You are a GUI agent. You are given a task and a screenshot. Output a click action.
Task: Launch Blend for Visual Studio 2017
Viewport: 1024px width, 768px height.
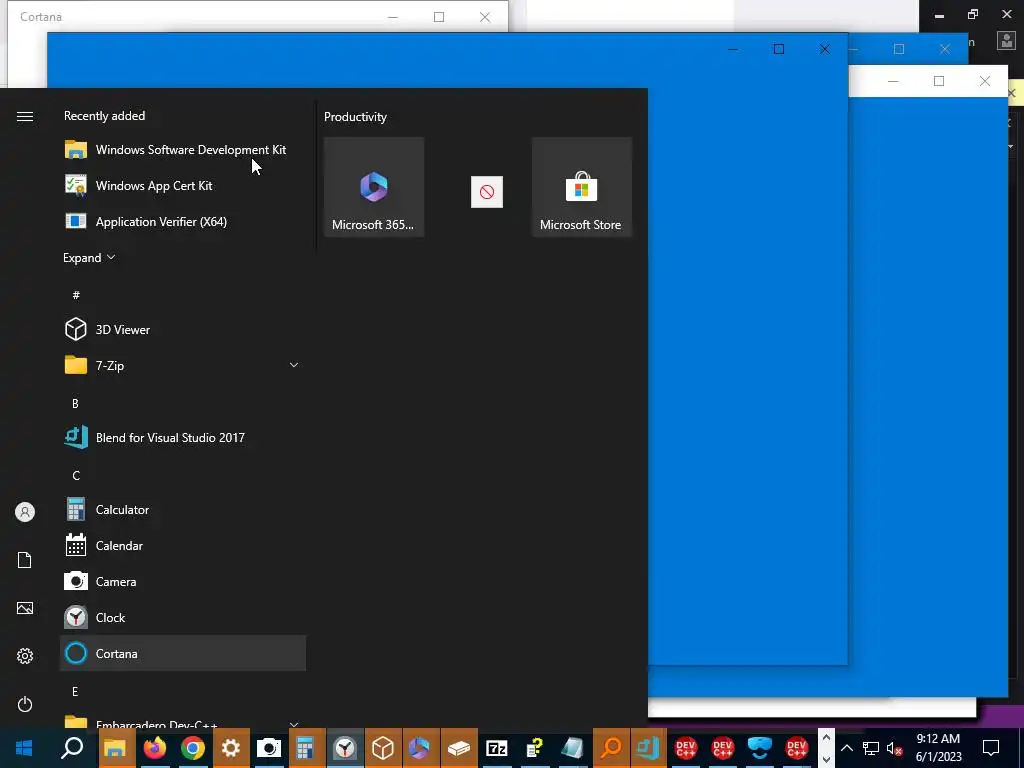click(x=183, y=438)
